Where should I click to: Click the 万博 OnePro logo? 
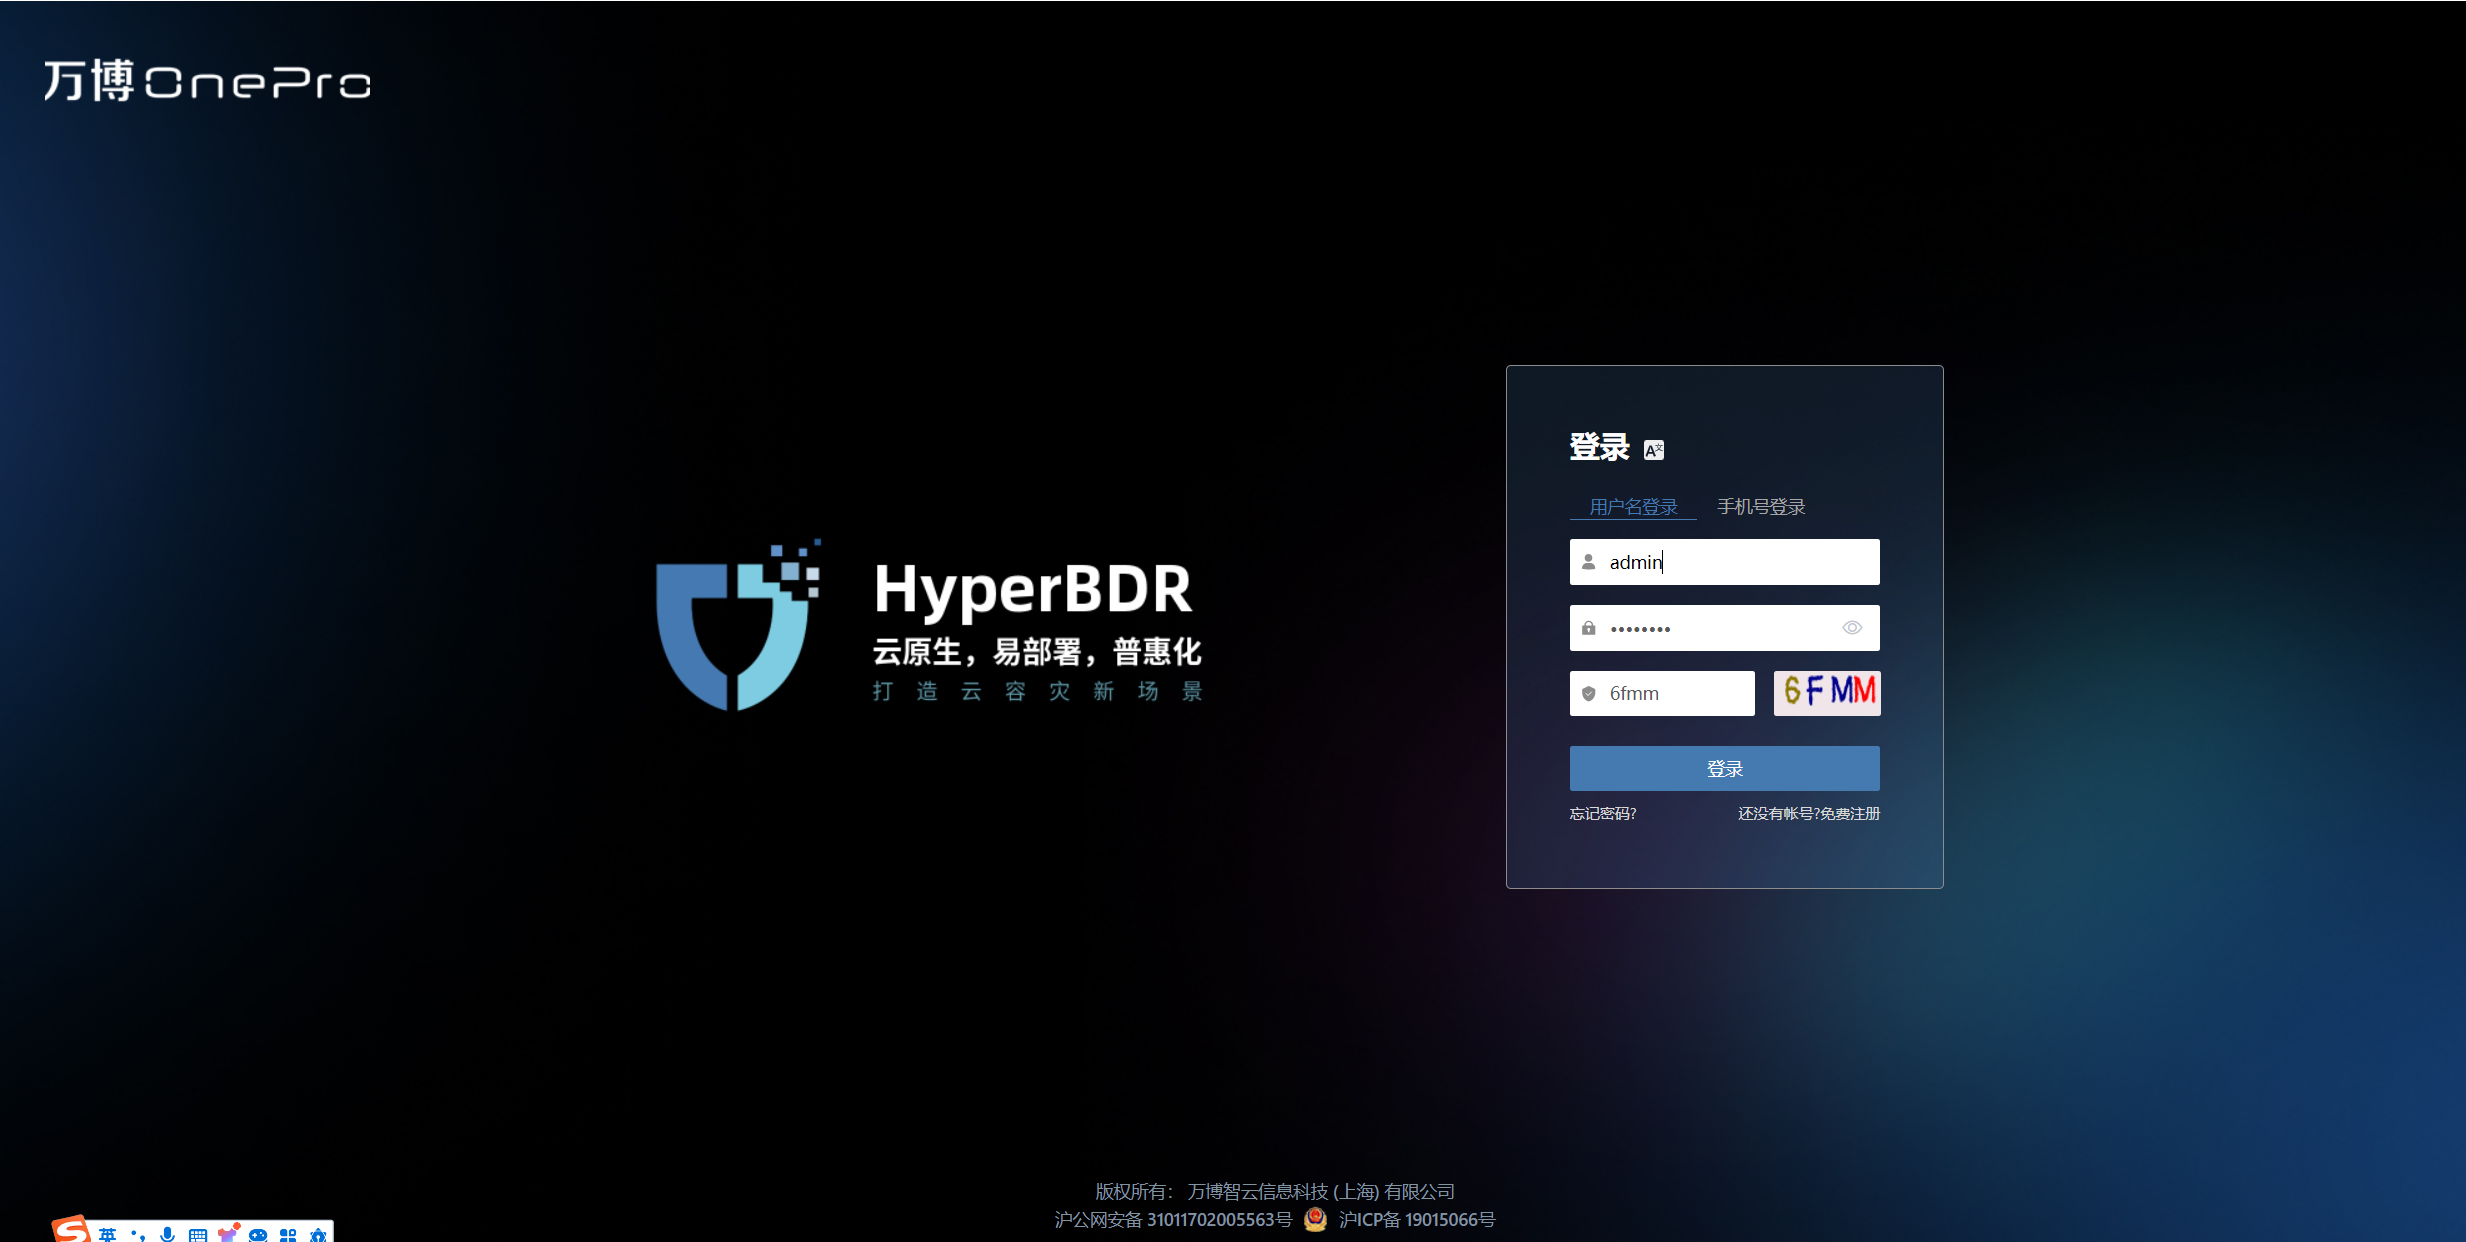[x=207, y=80]
